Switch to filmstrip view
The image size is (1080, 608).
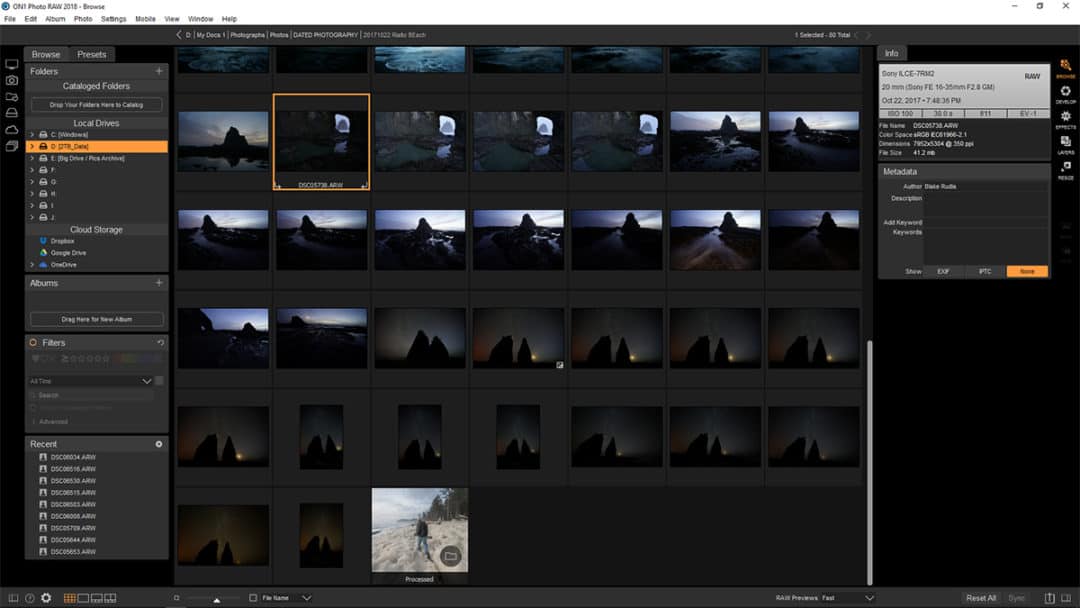pyautogui.click(x=97, y=598)
